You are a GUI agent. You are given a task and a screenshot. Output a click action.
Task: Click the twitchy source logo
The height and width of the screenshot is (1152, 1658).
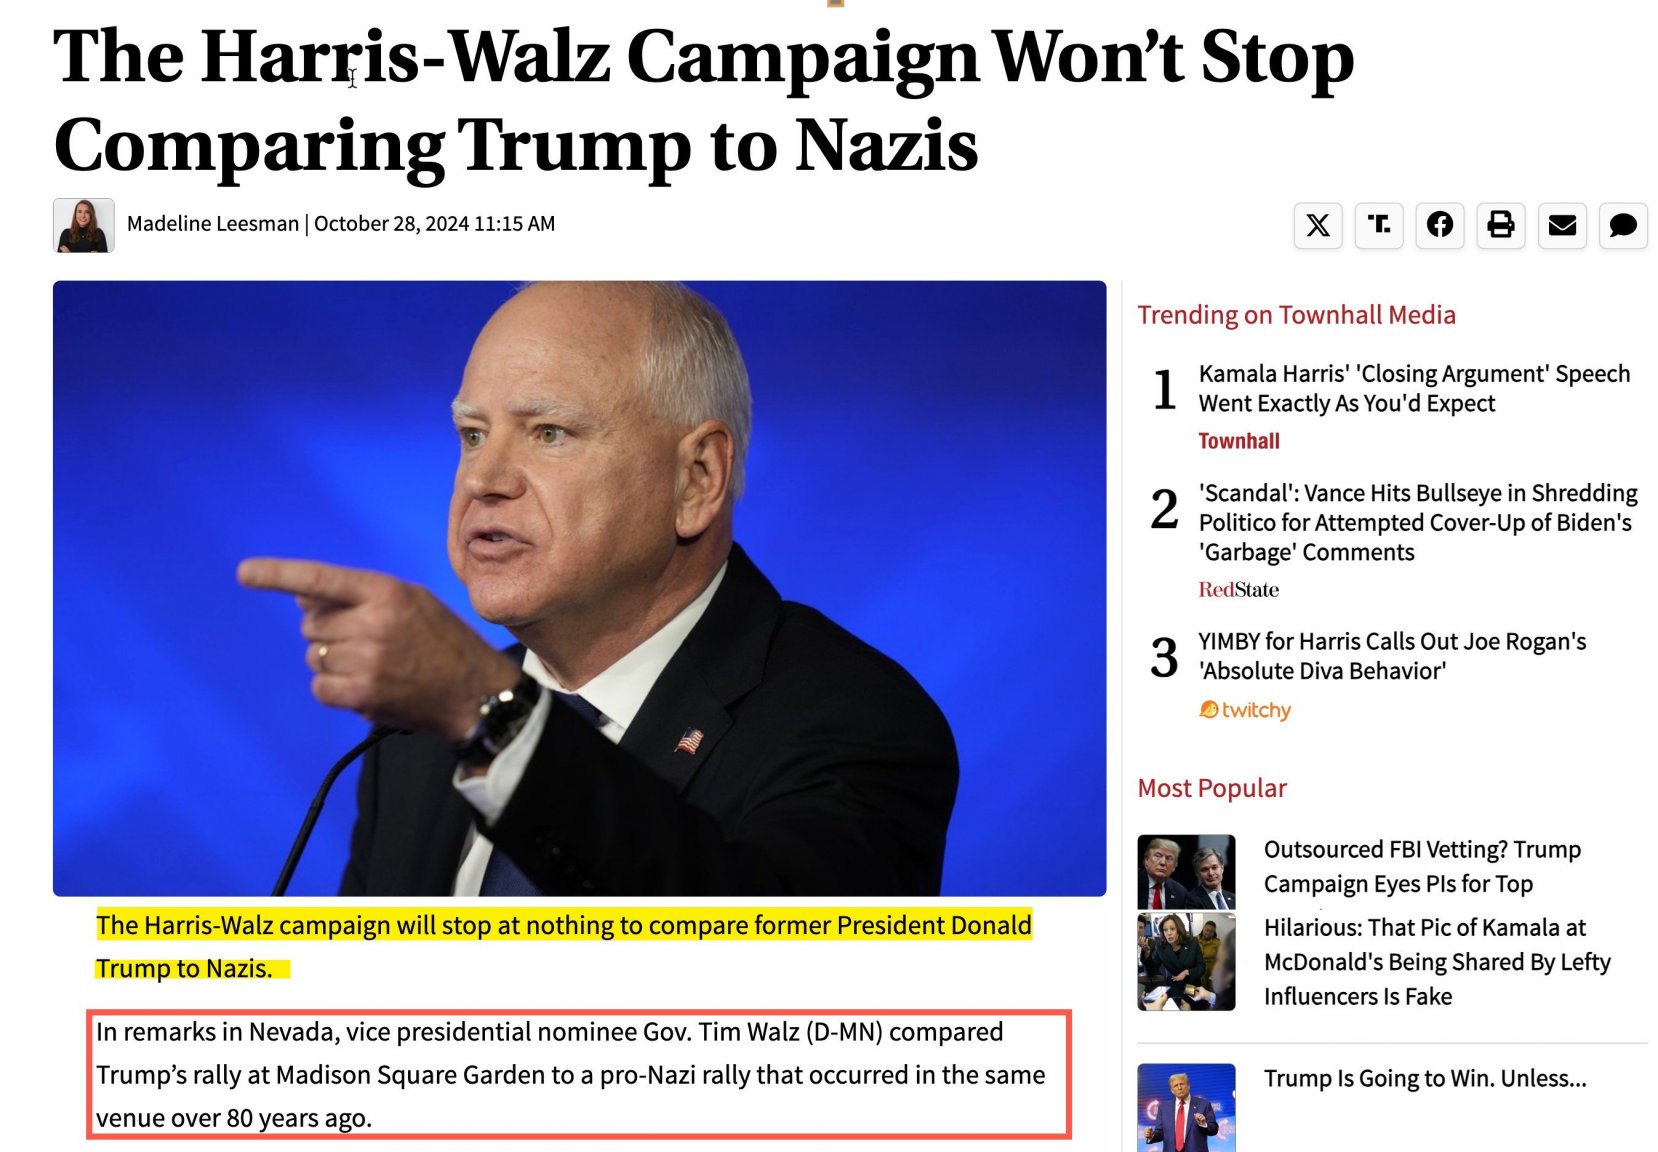click(1245, 710)
